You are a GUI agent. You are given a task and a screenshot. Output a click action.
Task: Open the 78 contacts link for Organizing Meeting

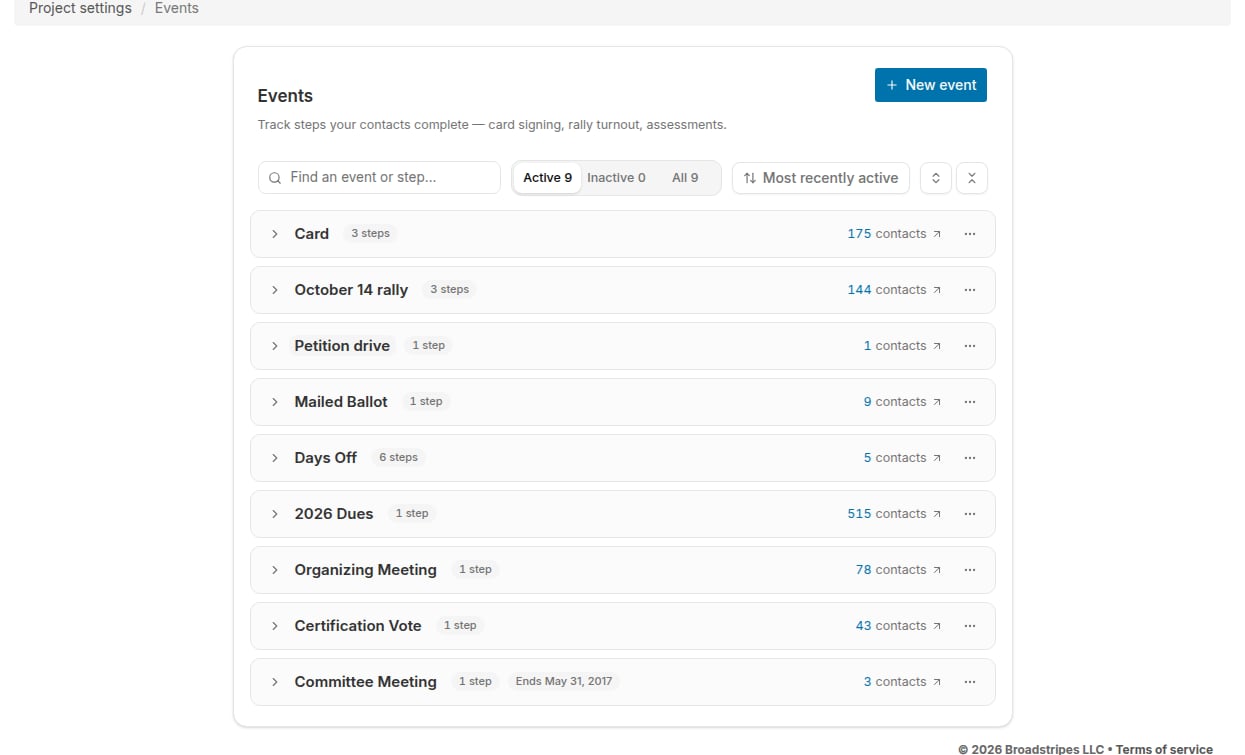point(898,570)
